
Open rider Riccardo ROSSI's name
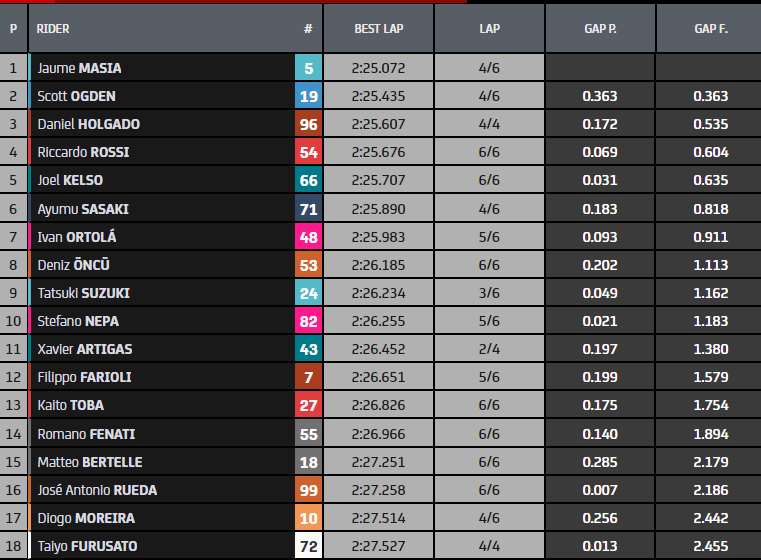coord(83,153)
